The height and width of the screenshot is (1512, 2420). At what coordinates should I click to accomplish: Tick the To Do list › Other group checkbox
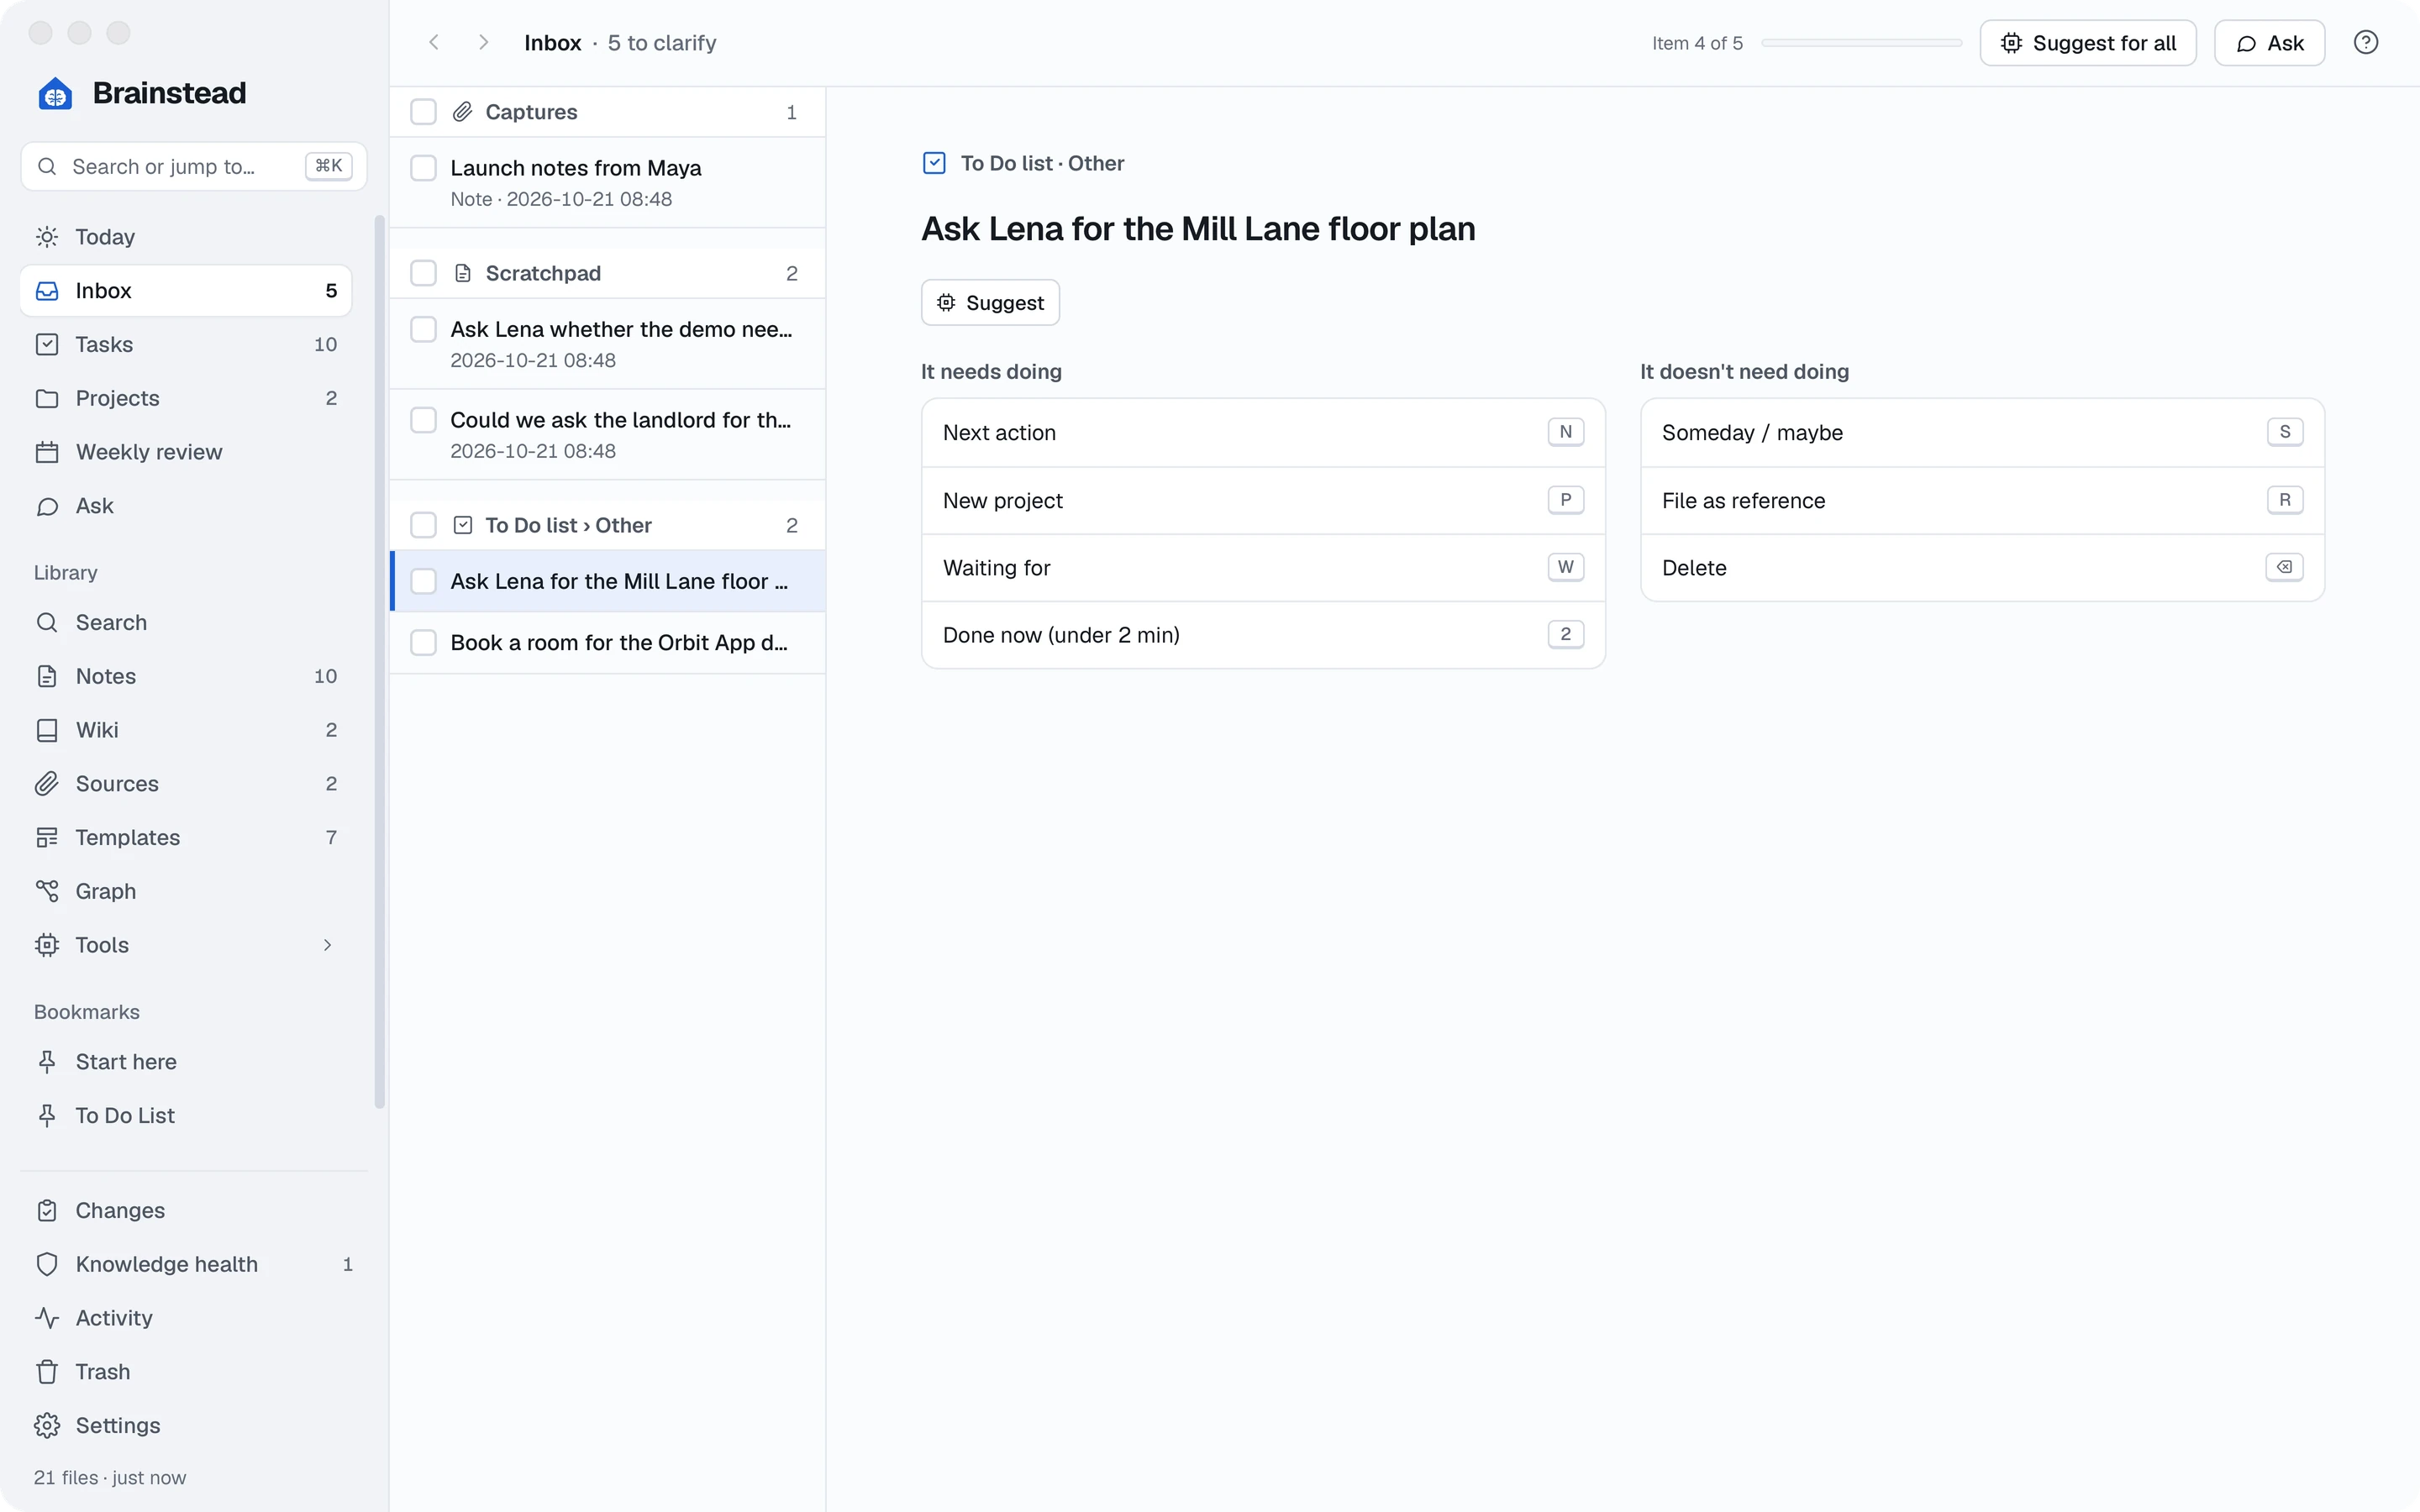(x=424, y=525)
